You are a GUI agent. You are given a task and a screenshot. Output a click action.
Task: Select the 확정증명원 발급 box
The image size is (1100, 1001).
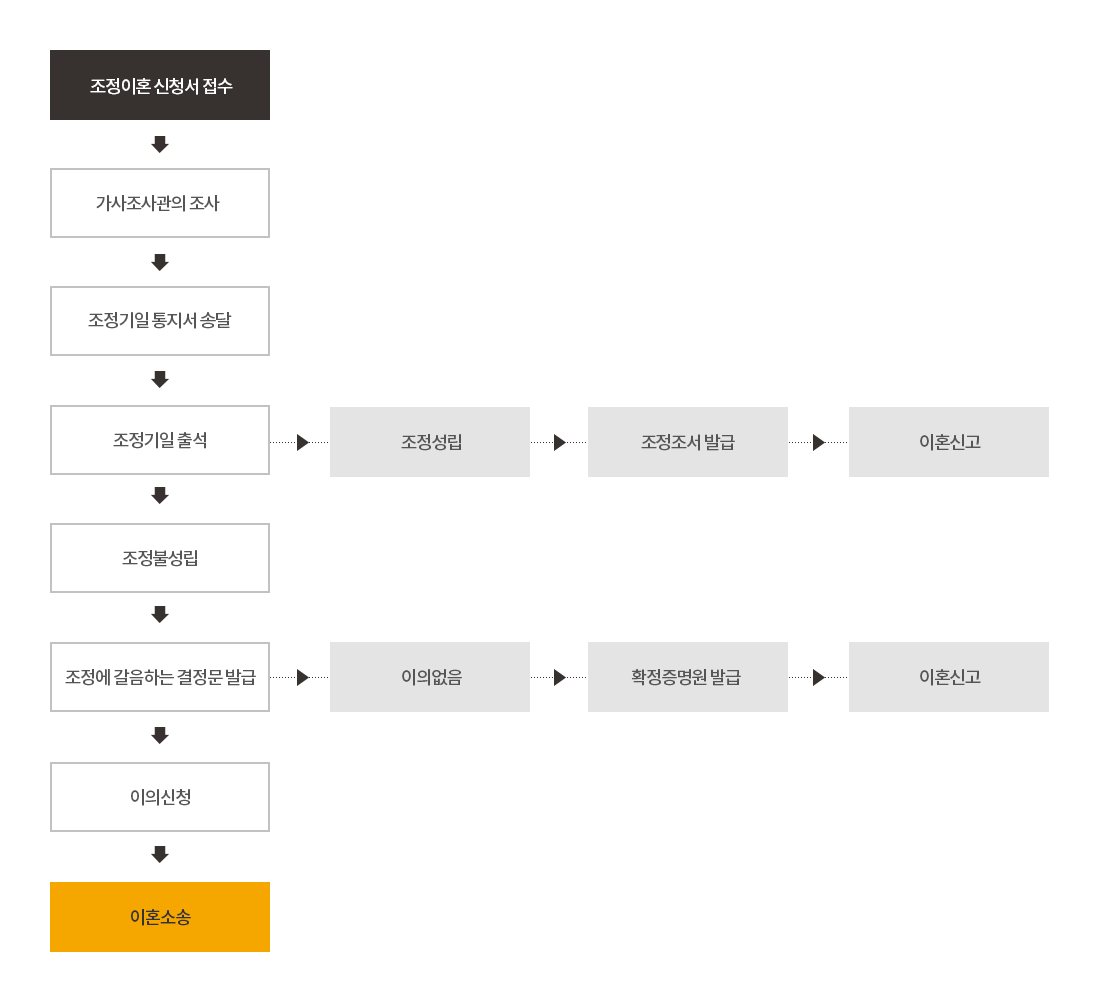click(x=688, y=677)
